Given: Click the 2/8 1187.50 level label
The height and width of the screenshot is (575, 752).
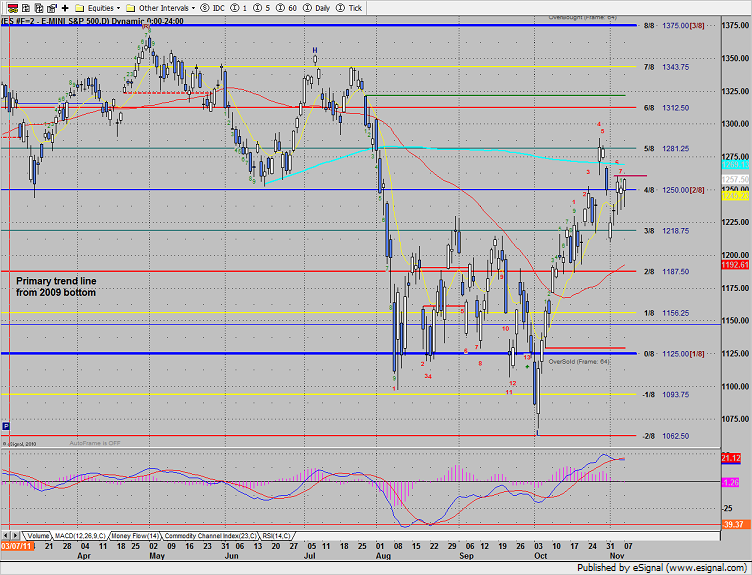Looking at the screenshot, I should pyautogui.click(x=666, y=271).
